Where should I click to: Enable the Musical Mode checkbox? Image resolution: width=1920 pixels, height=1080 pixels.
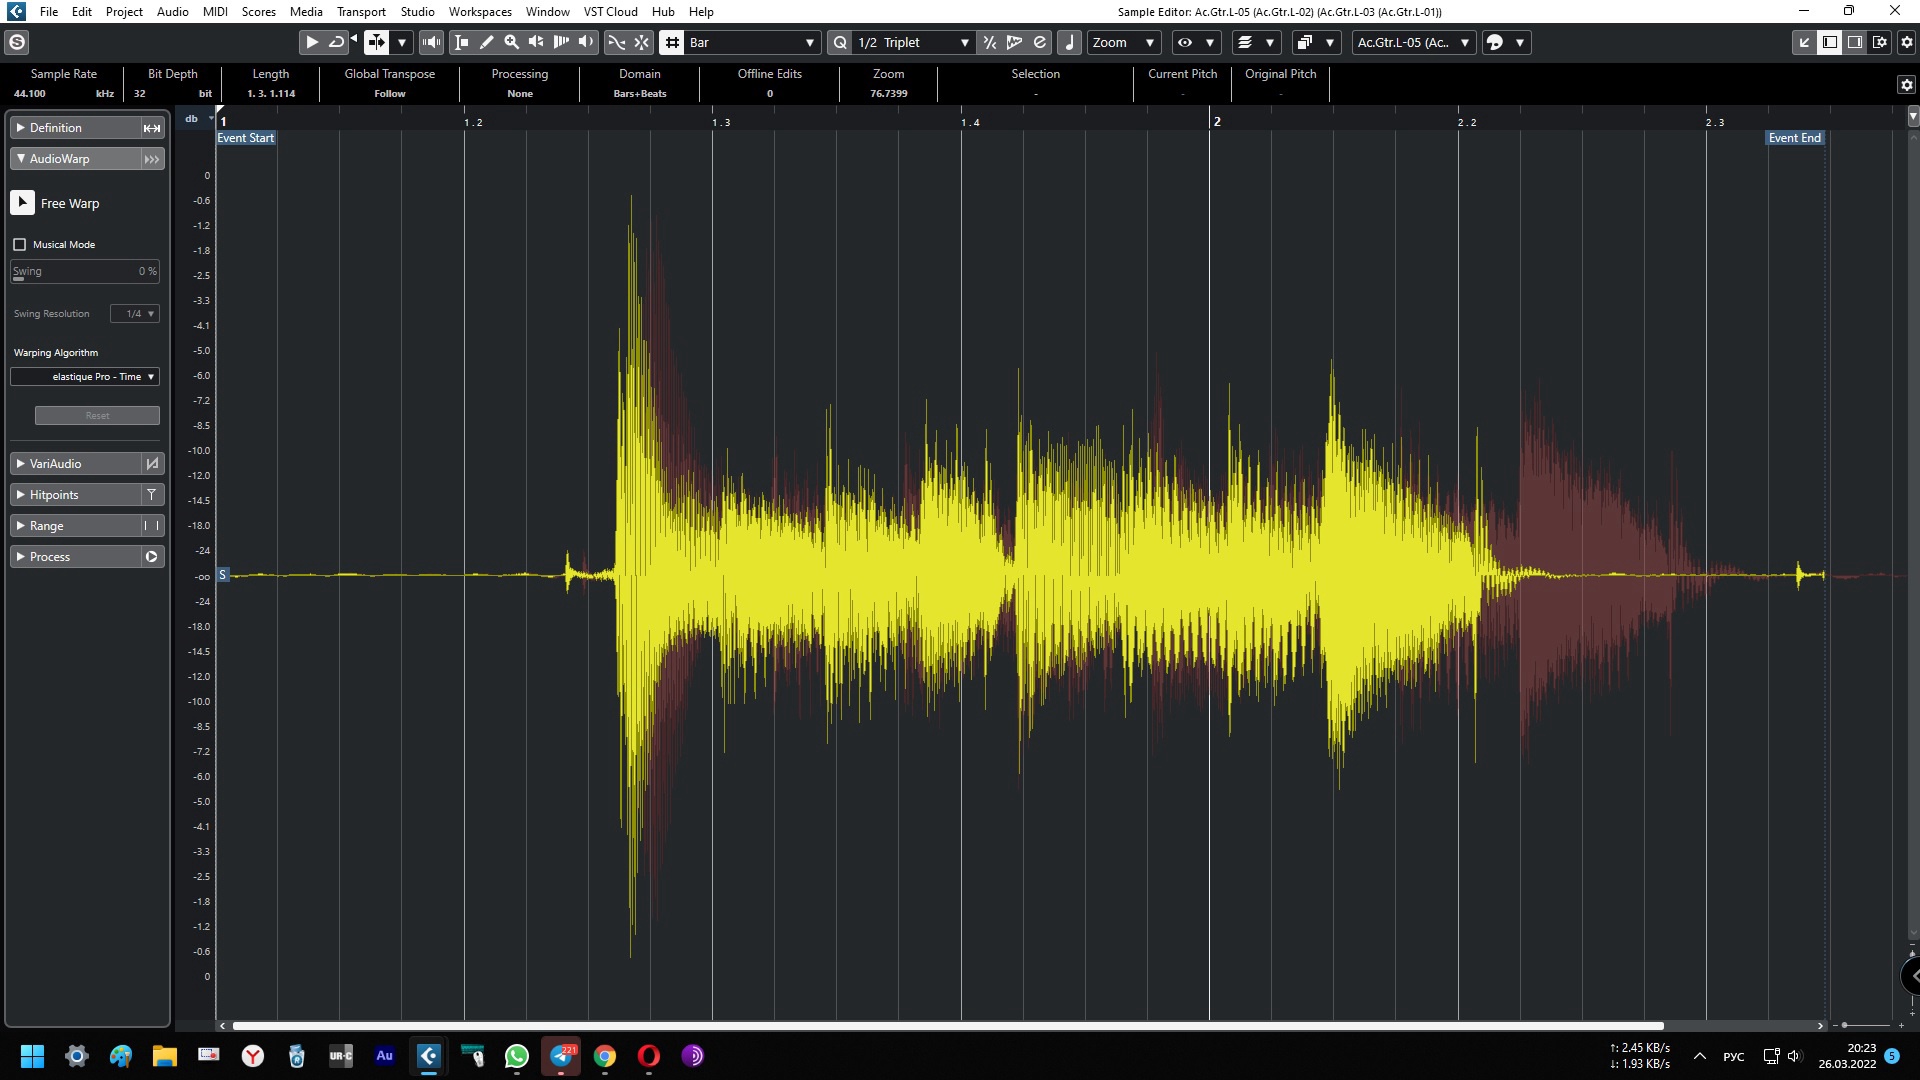[x=20, y=244]
